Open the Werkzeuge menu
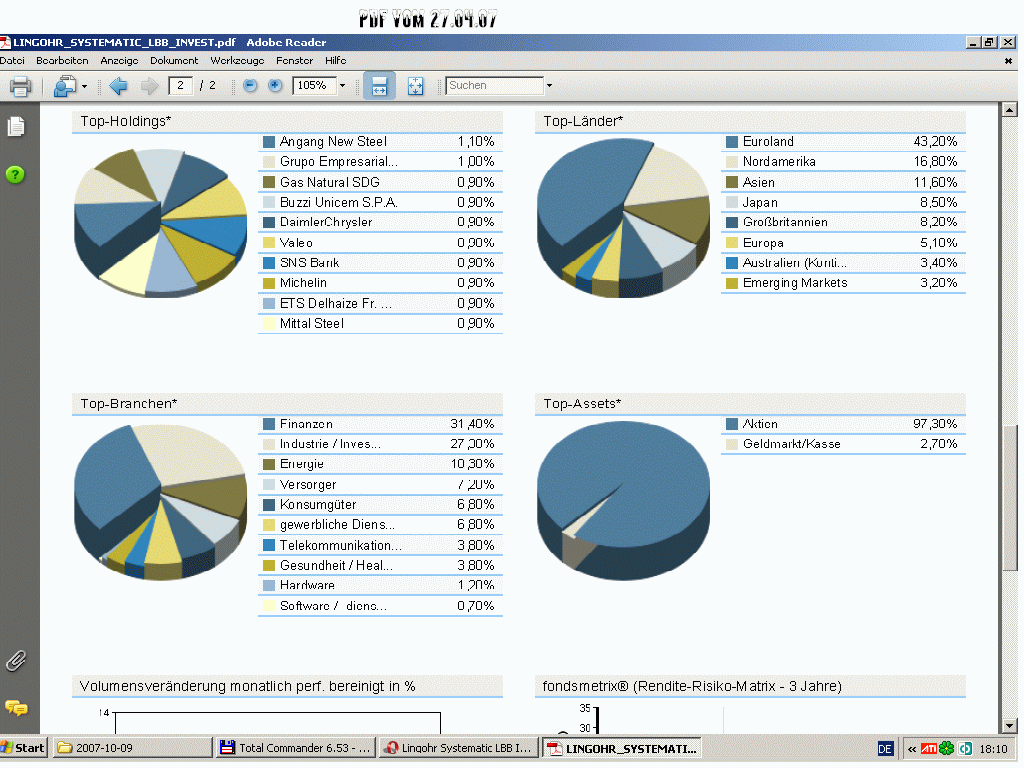 (237, 61)
